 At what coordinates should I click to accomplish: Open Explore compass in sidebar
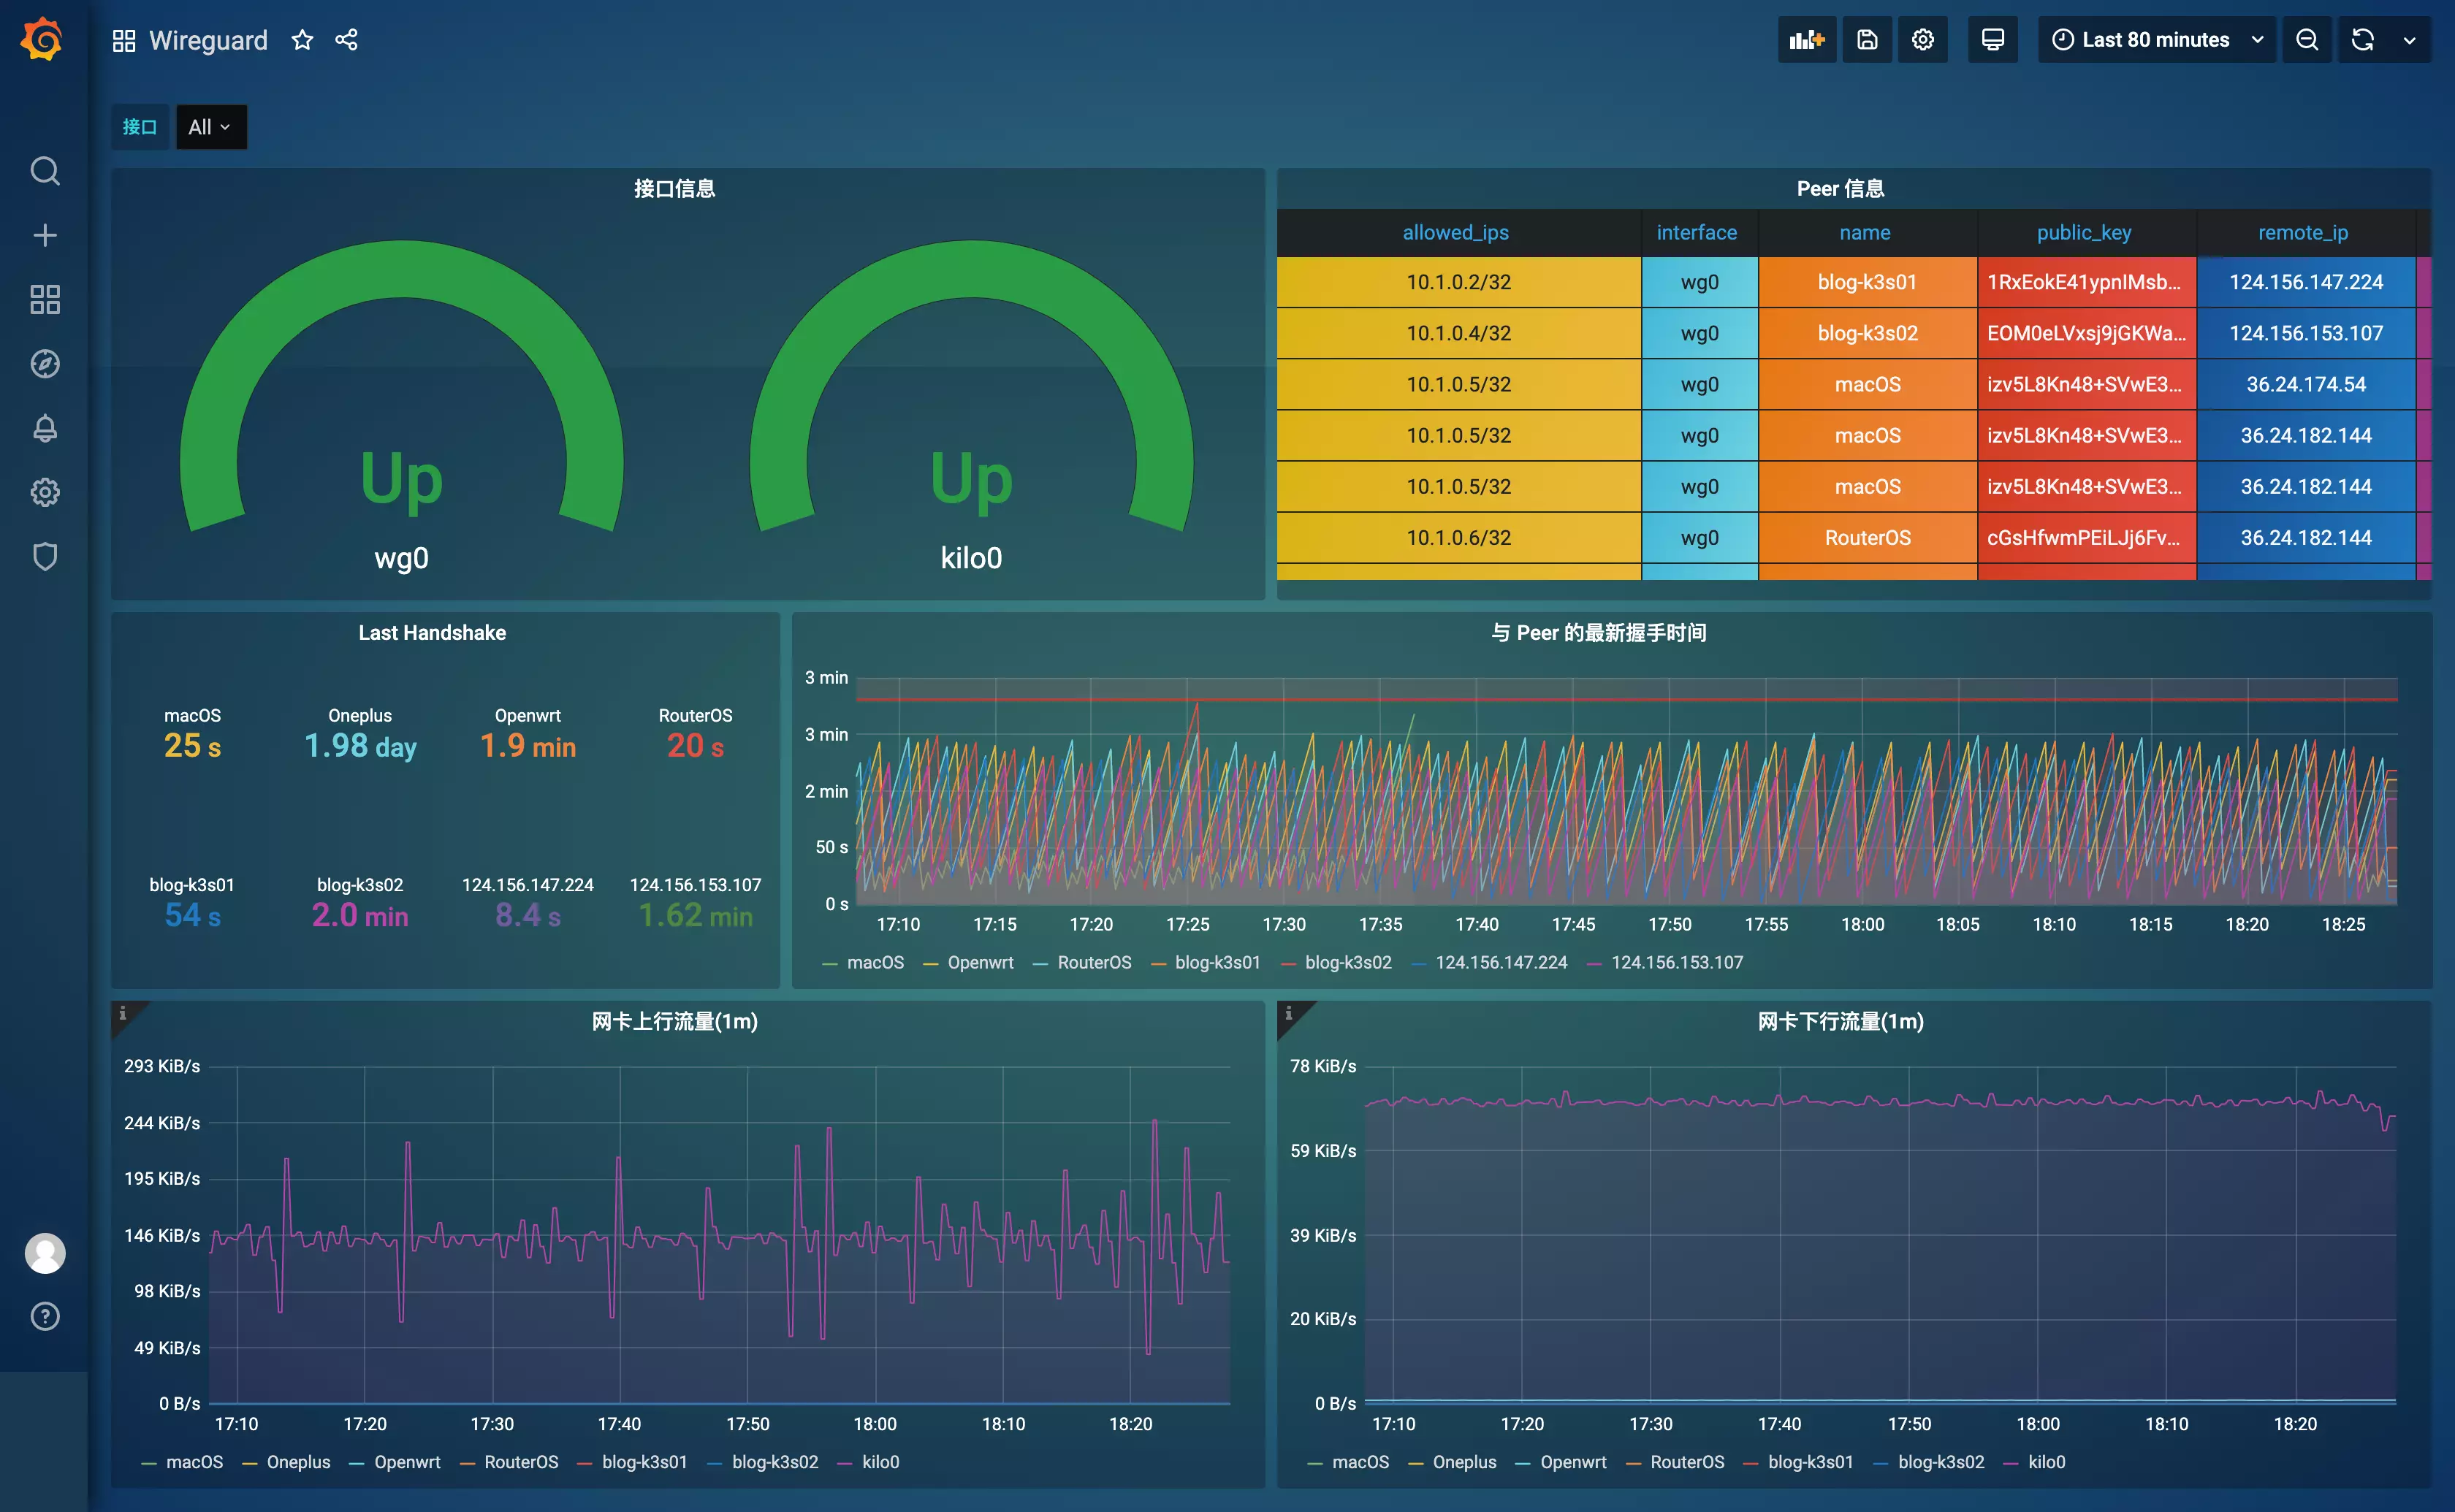point(45,363)
